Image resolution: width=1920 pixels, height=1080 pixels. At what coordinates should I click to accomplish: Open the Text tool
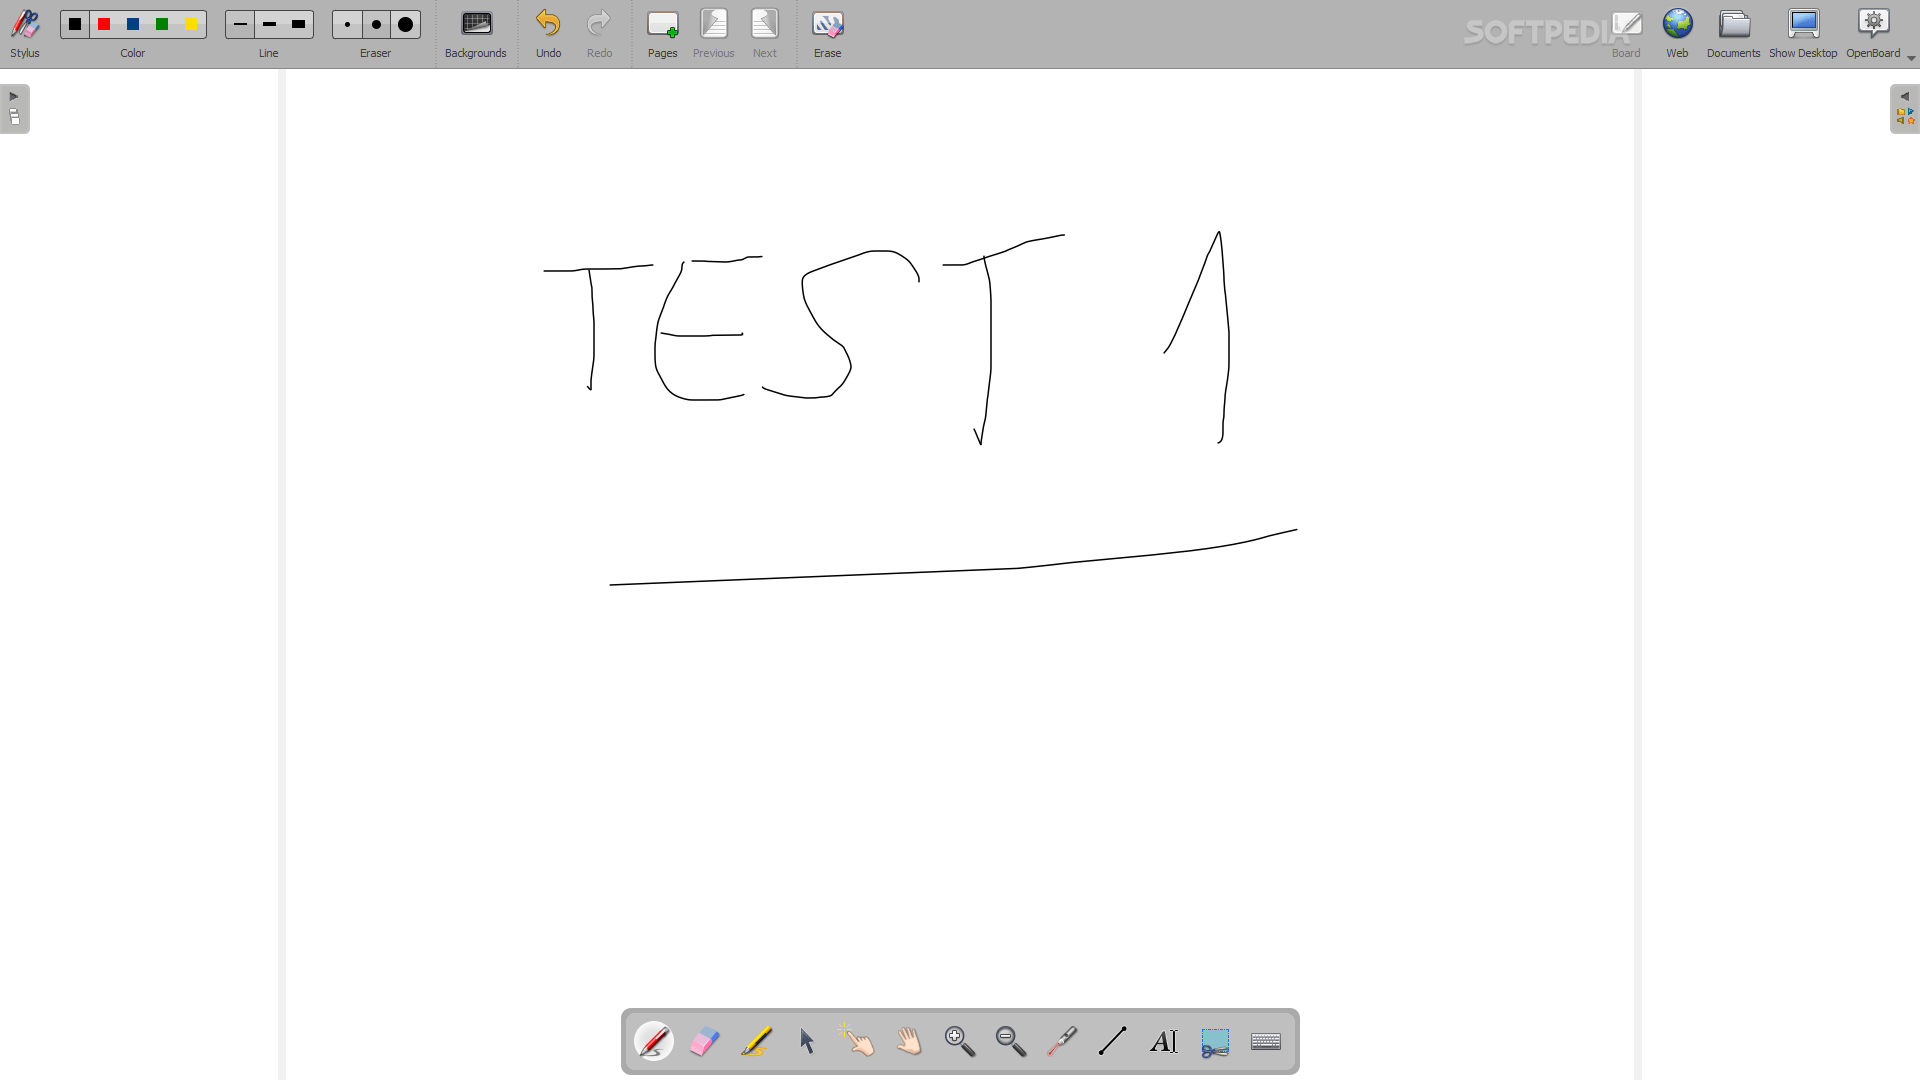(x=1163, y=1041)
